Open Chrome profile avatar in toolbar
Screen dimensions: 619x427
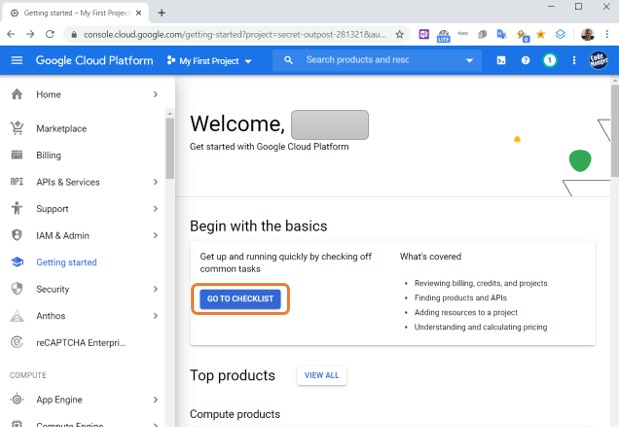(x=587, y=34)
